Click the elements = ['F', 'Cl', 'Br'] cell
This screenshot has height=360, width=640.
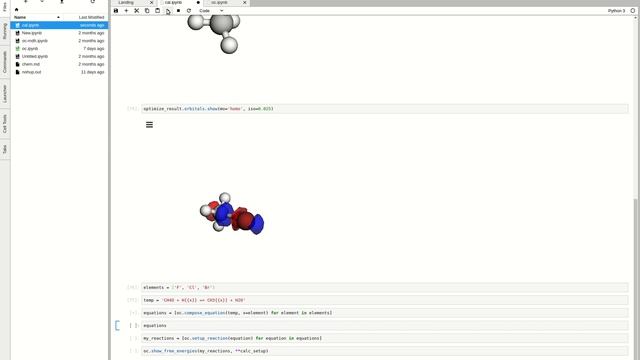[x=384, y=287]
